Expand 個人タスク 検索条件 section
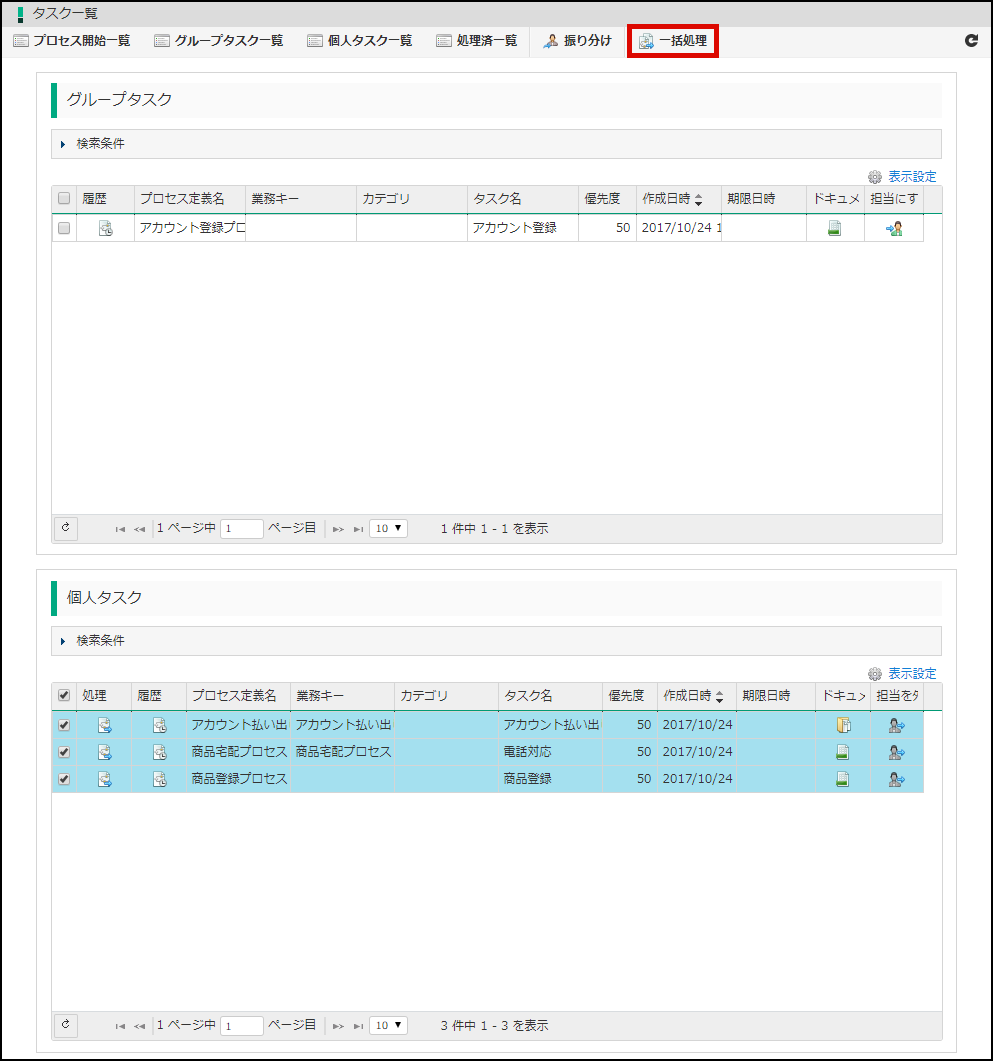This screenshot has height=1061, width=993. (496, 640)
